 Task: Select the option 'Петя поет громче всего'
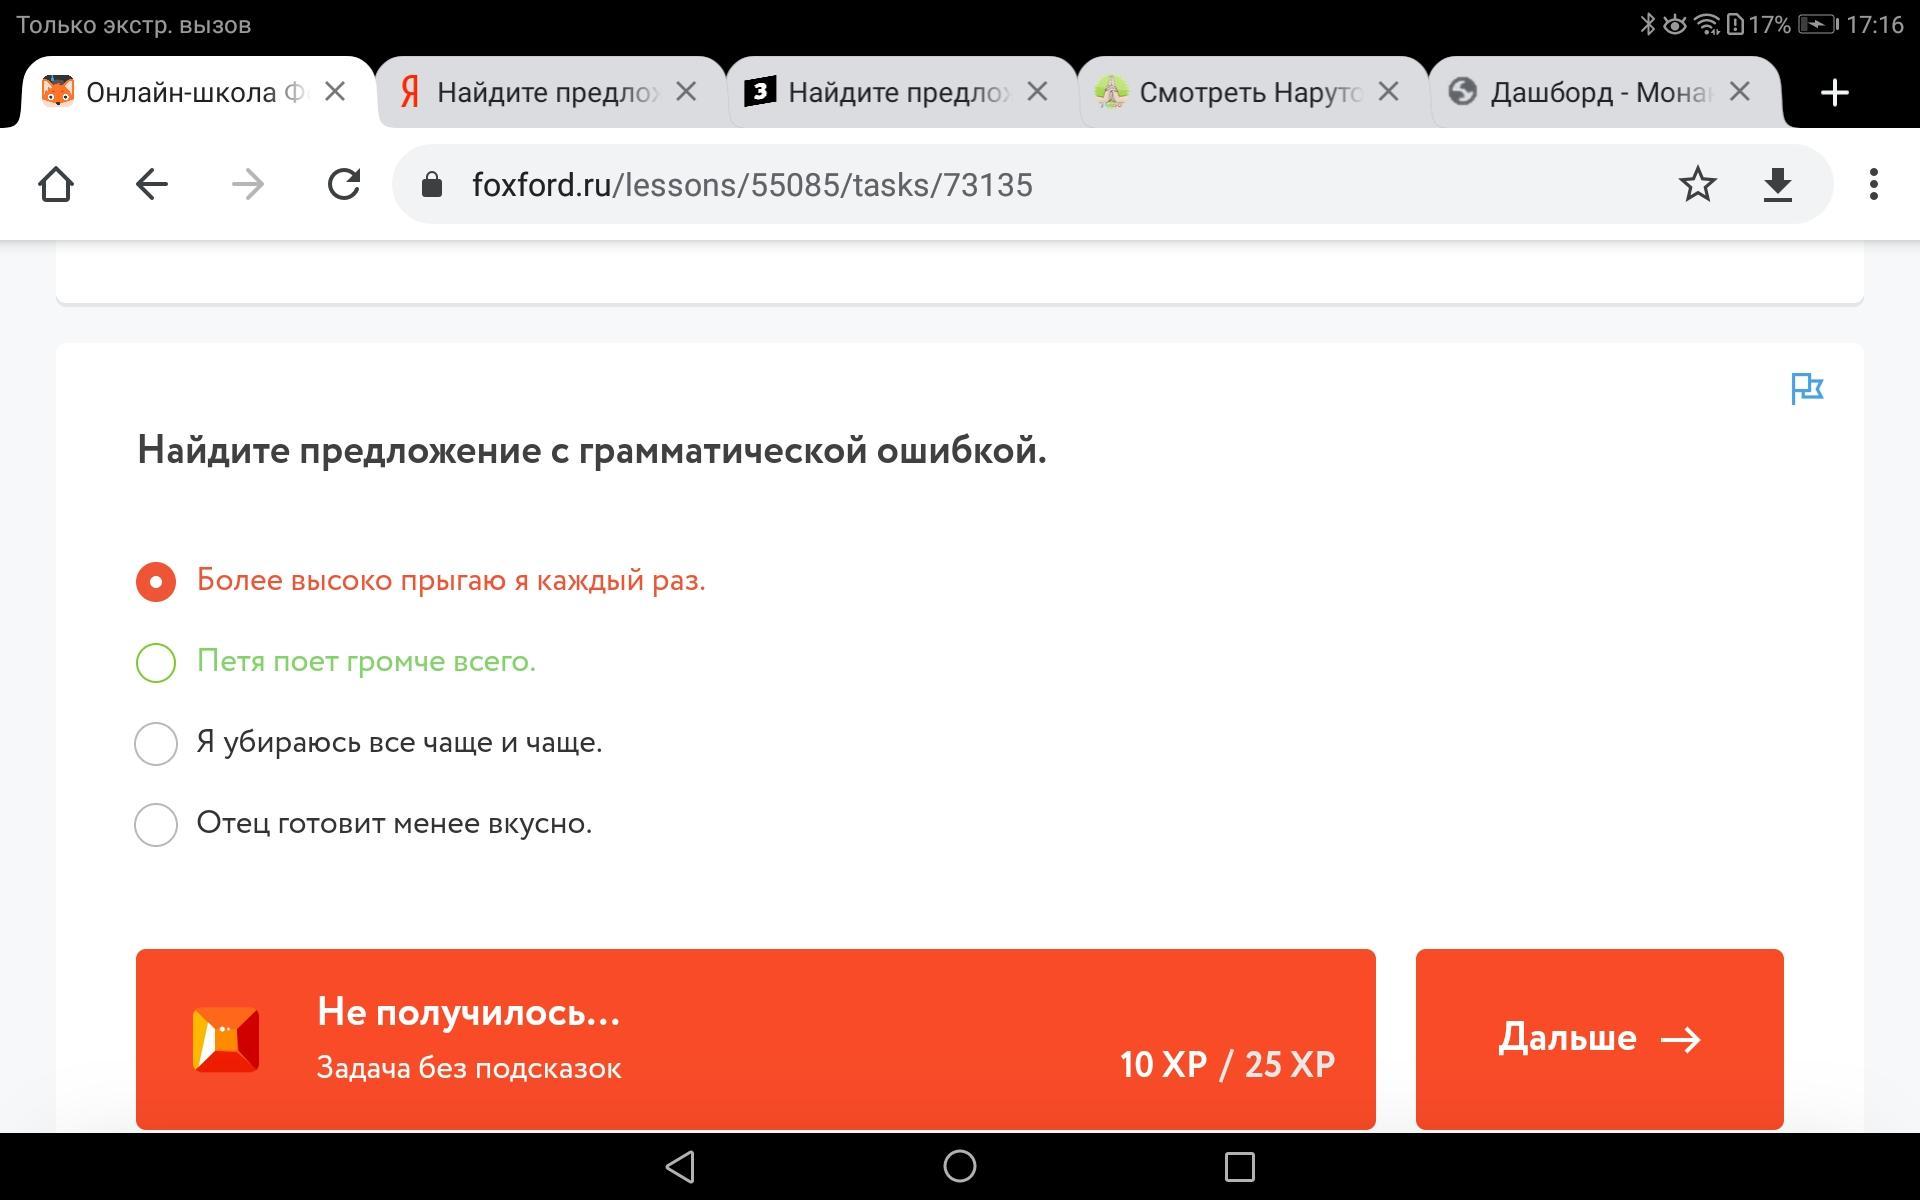[x=335, y=662]
